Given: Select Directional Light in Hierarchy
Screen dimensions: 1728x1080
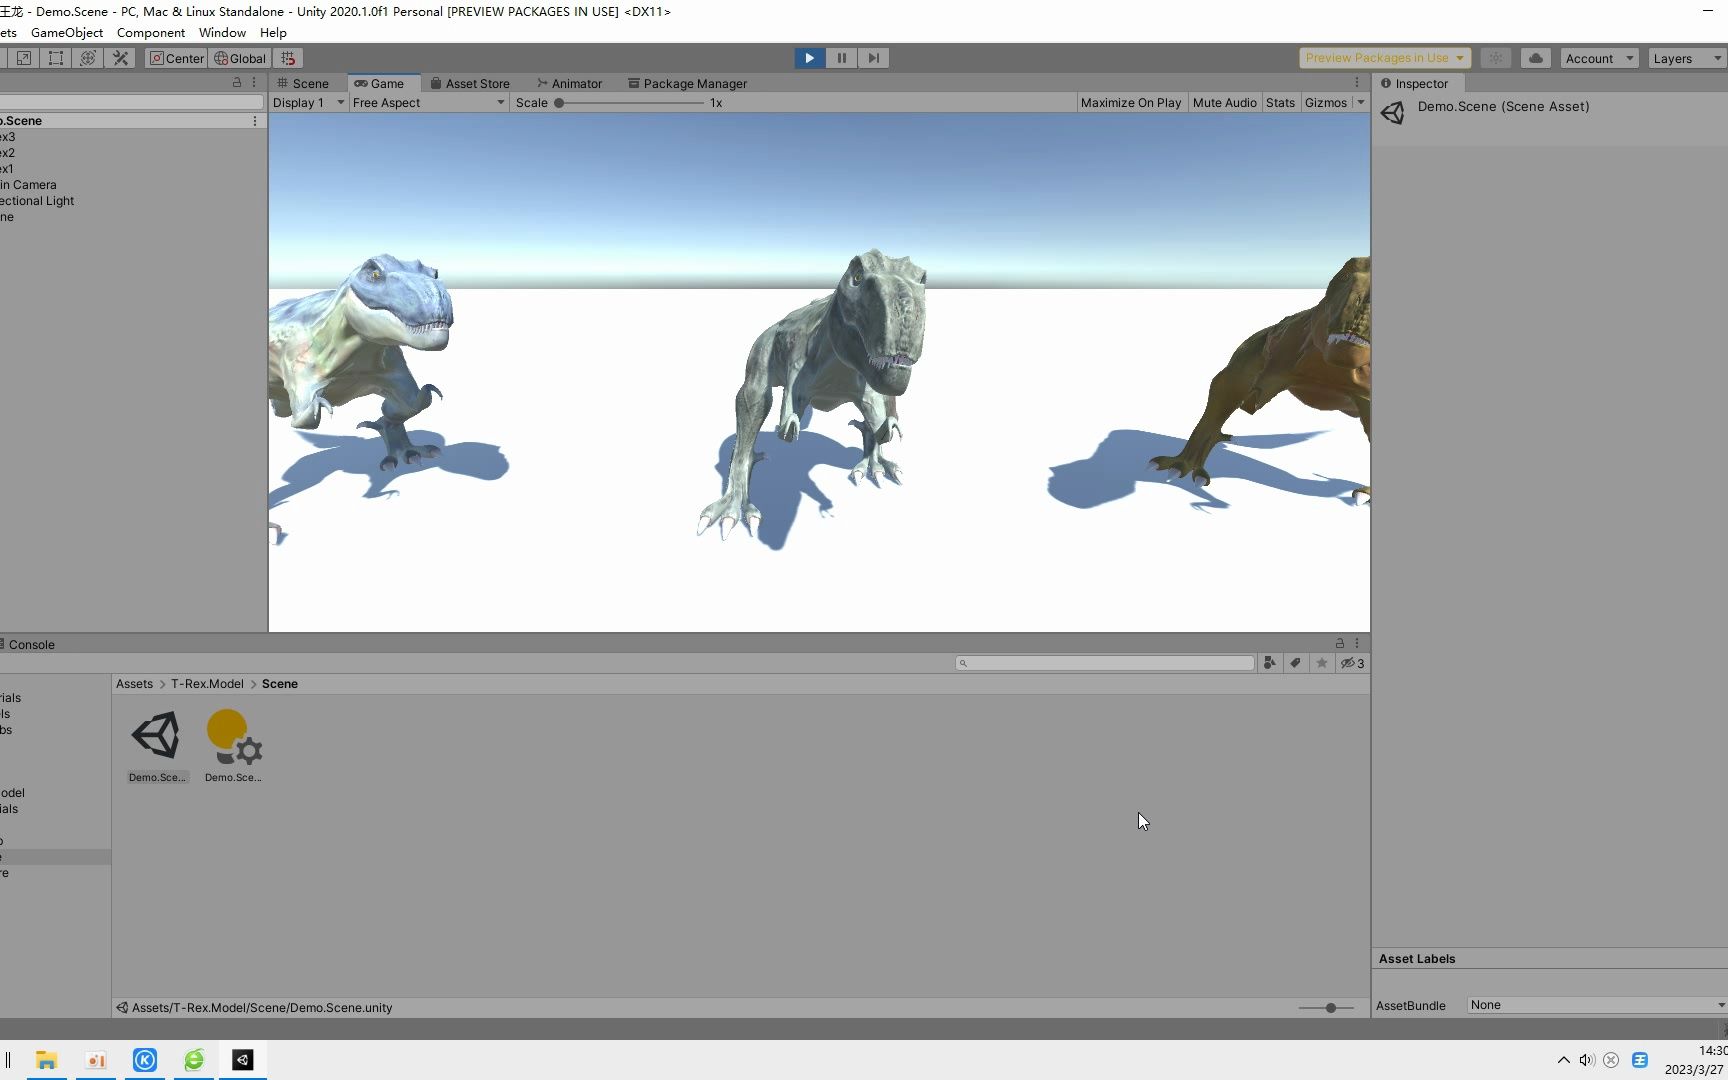Looking at the screenshot, I should point(37,200).
